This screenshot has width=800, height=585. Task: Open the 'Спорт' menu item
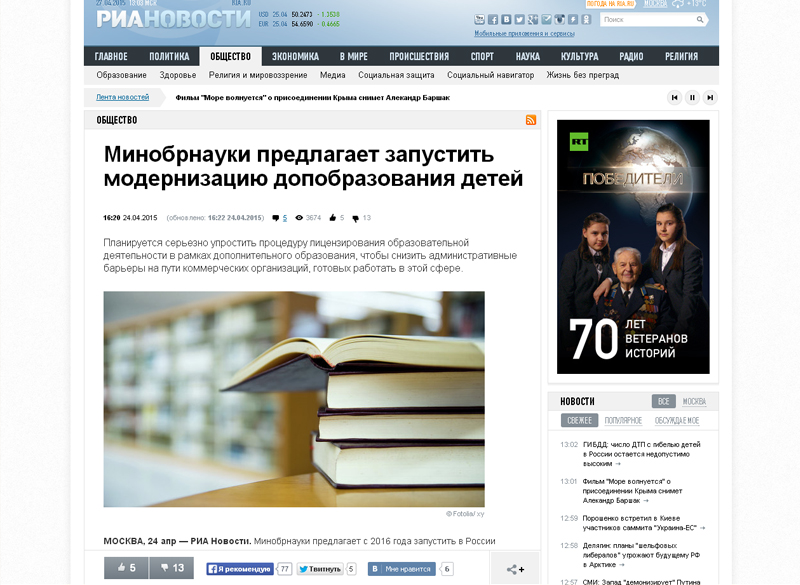pyautogui.click(x=482, y=57)
